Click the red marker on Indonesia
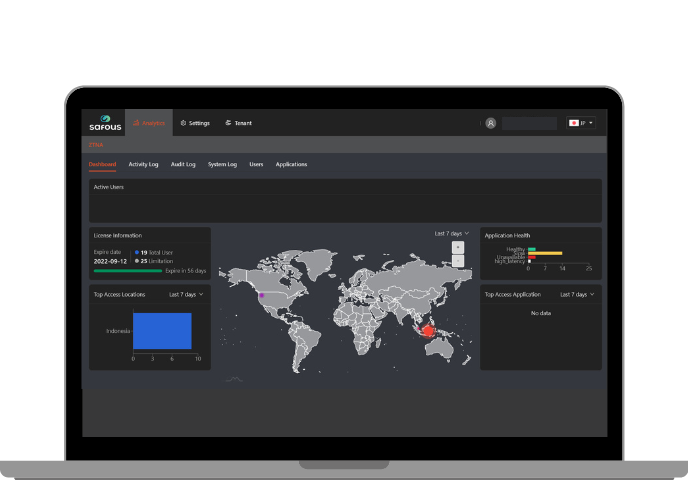The height and width of the screenshot is (480, 688). [x=428, y=330]
